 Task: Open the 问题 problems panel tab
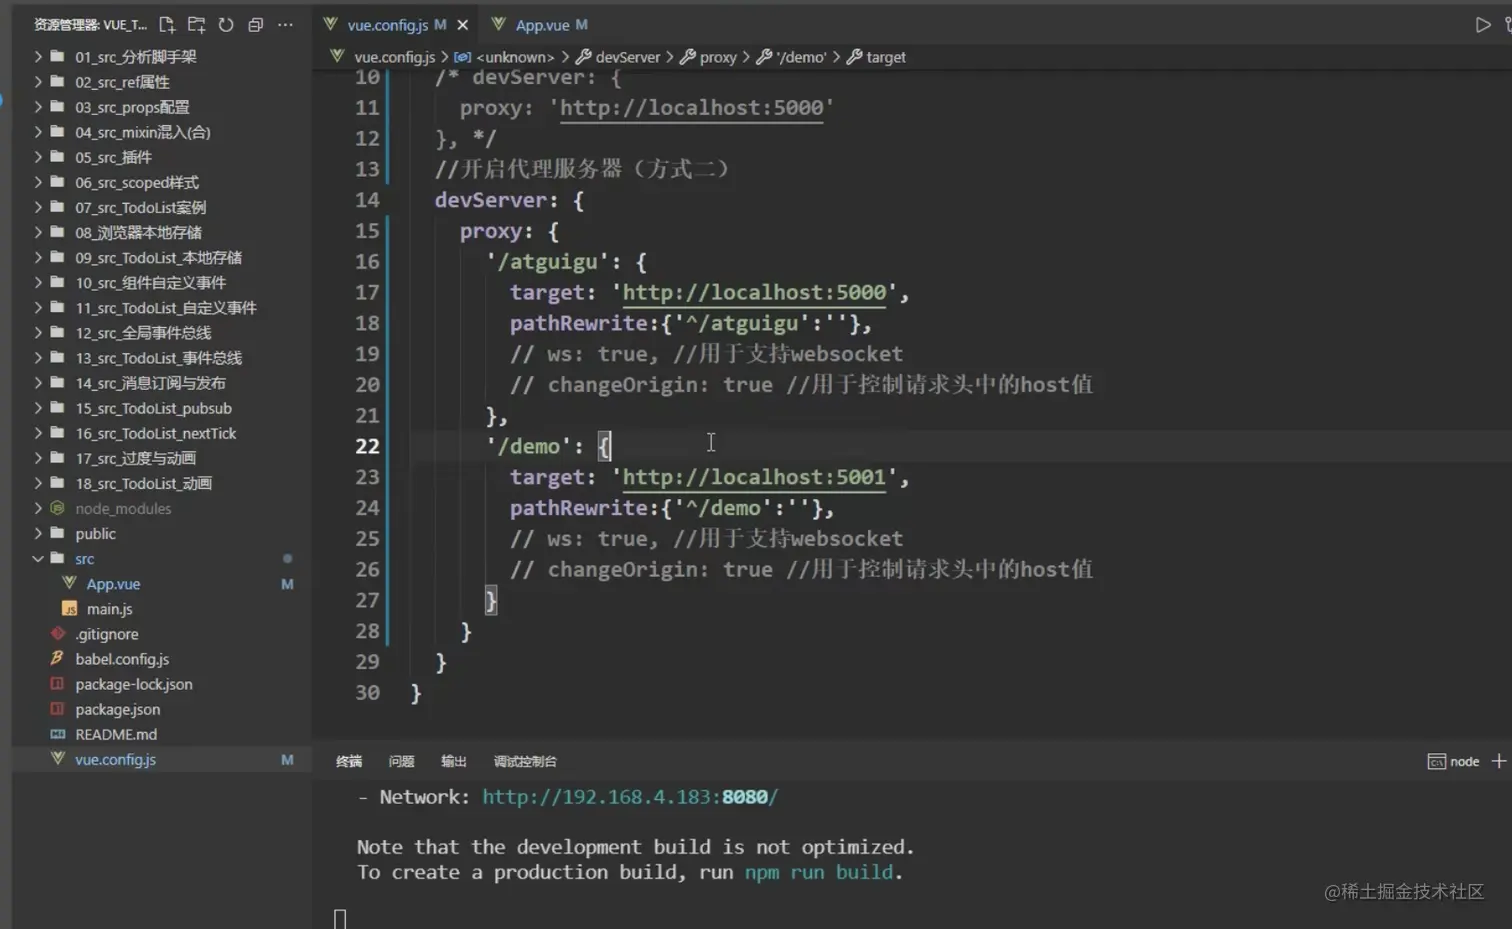(401, 761)
